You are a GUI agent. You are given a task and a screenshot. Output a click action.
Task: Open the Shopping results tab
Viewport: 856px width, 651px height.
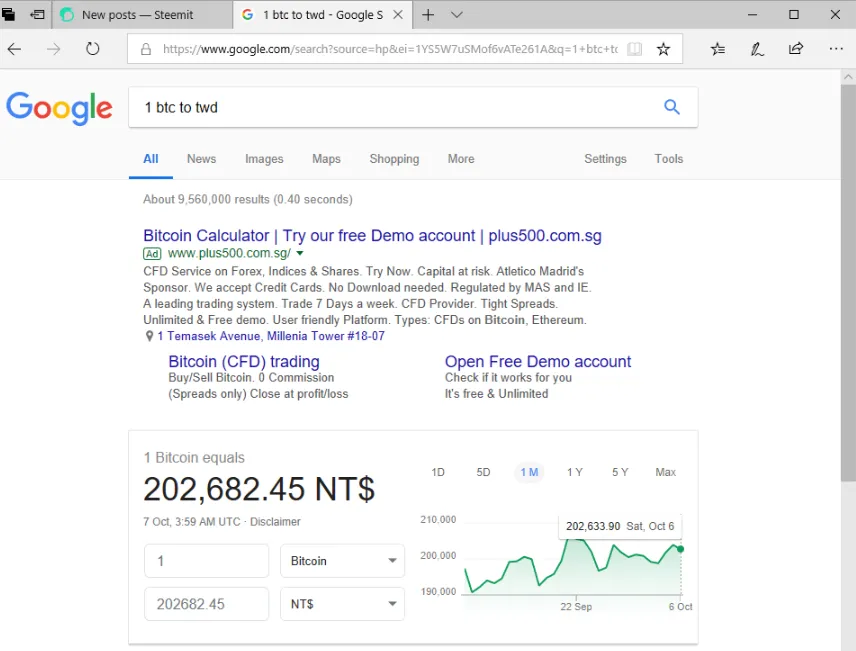pyautogui.click(x=394, y=159)
